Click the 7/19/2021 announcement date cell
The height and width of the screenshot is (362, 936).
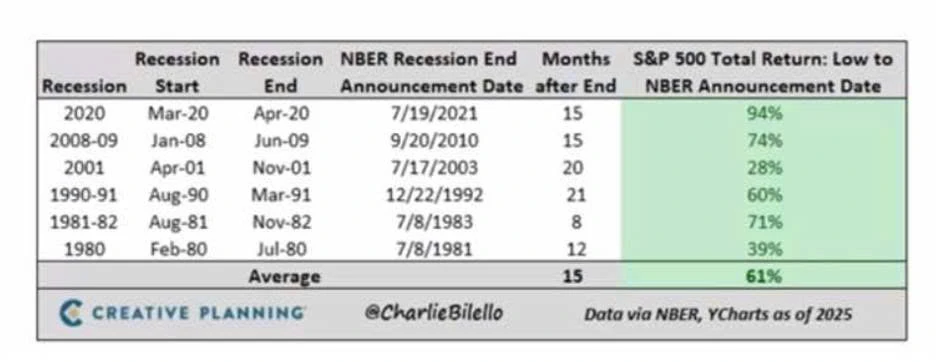(x=434, y=113)
